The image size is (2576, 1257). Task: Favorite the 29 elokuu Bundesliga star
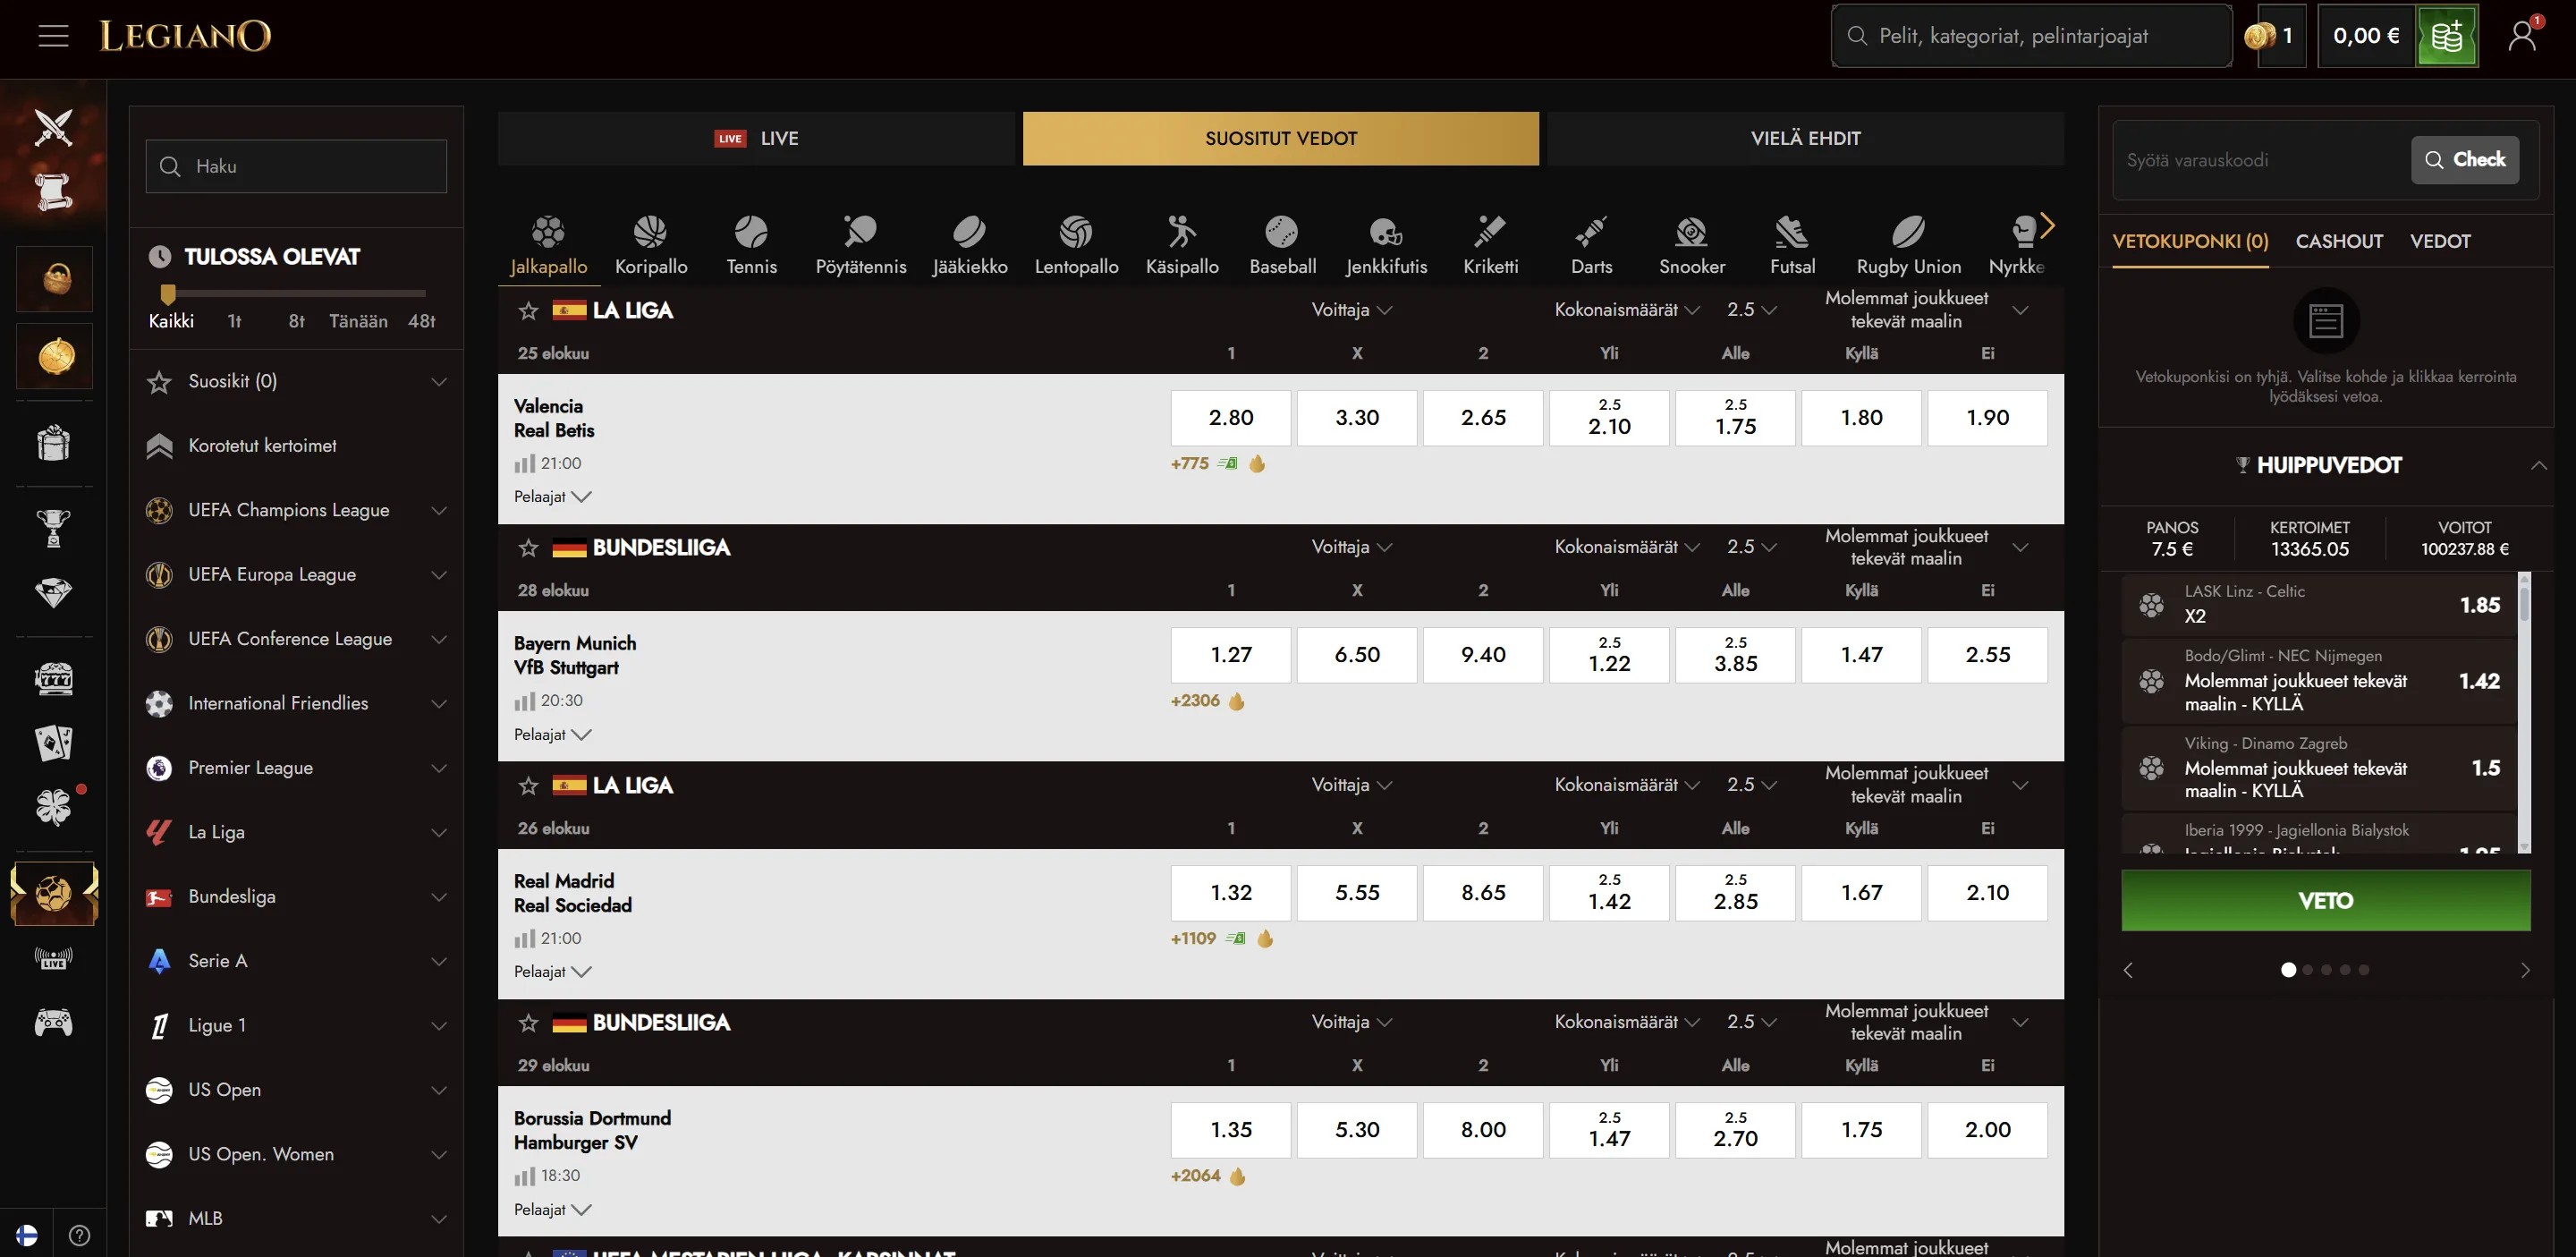pyautogui.click(x=529, y=1023)
